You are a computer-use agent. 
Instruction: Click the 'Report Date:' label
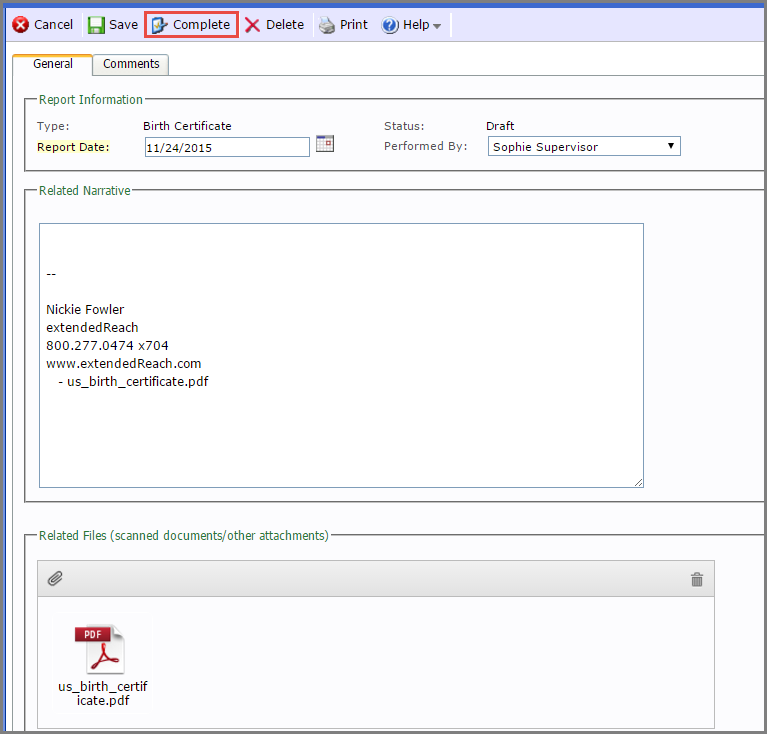tap(73, 147)
